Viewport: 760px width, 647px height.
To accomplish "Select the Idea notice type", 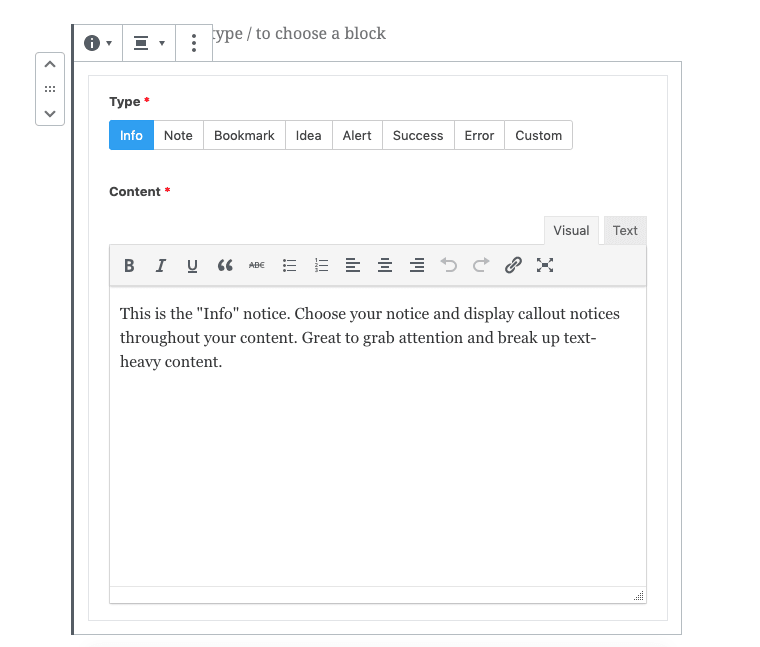I will 309,135.
